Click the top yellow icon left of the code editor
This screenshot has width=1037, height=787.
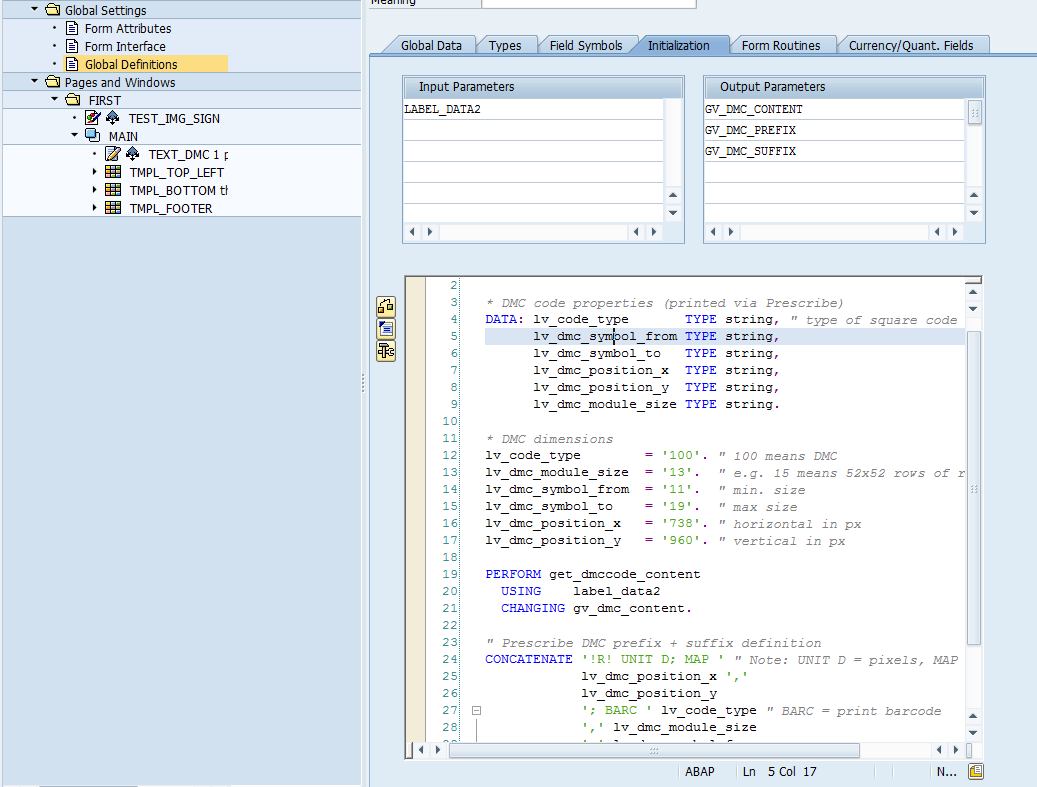(x=386, y=307)
